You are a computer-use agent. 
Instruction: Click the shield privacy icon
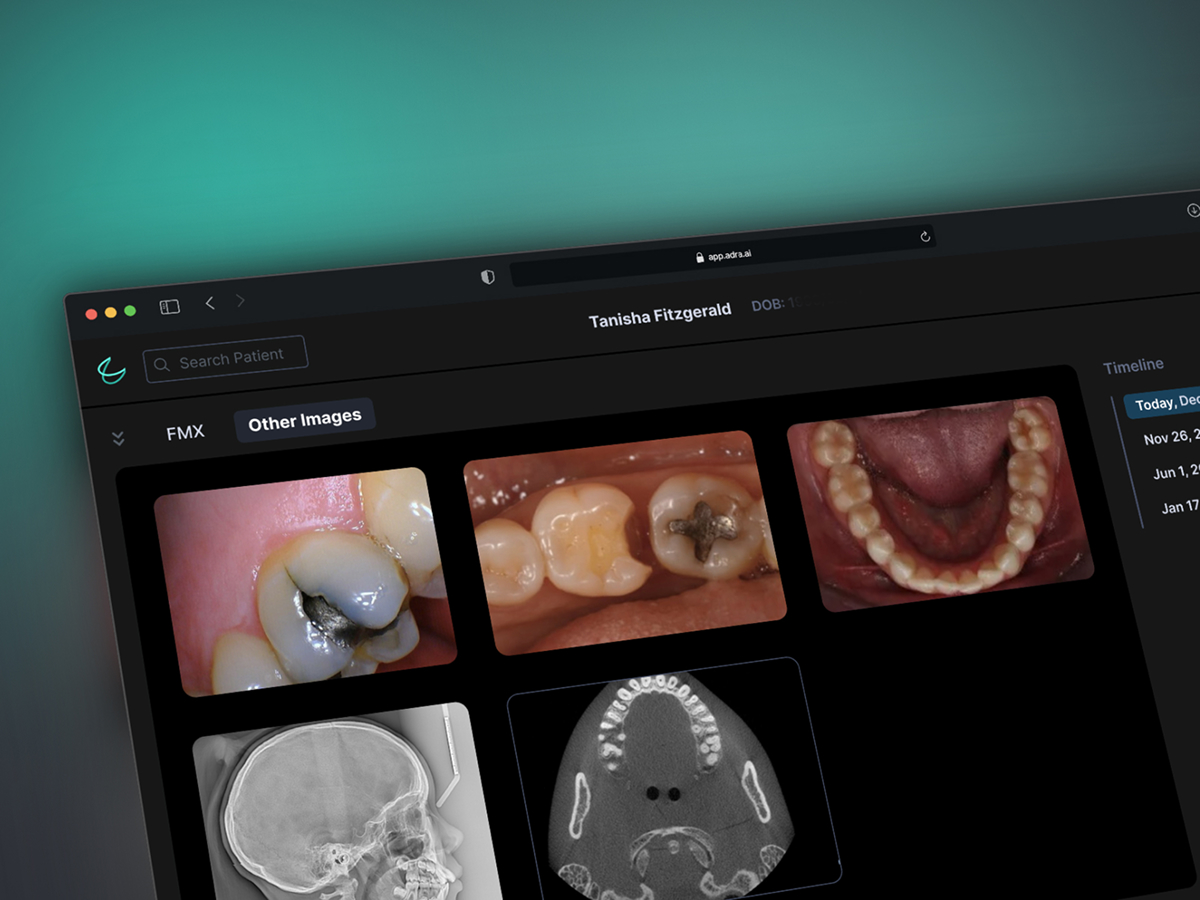488,277
